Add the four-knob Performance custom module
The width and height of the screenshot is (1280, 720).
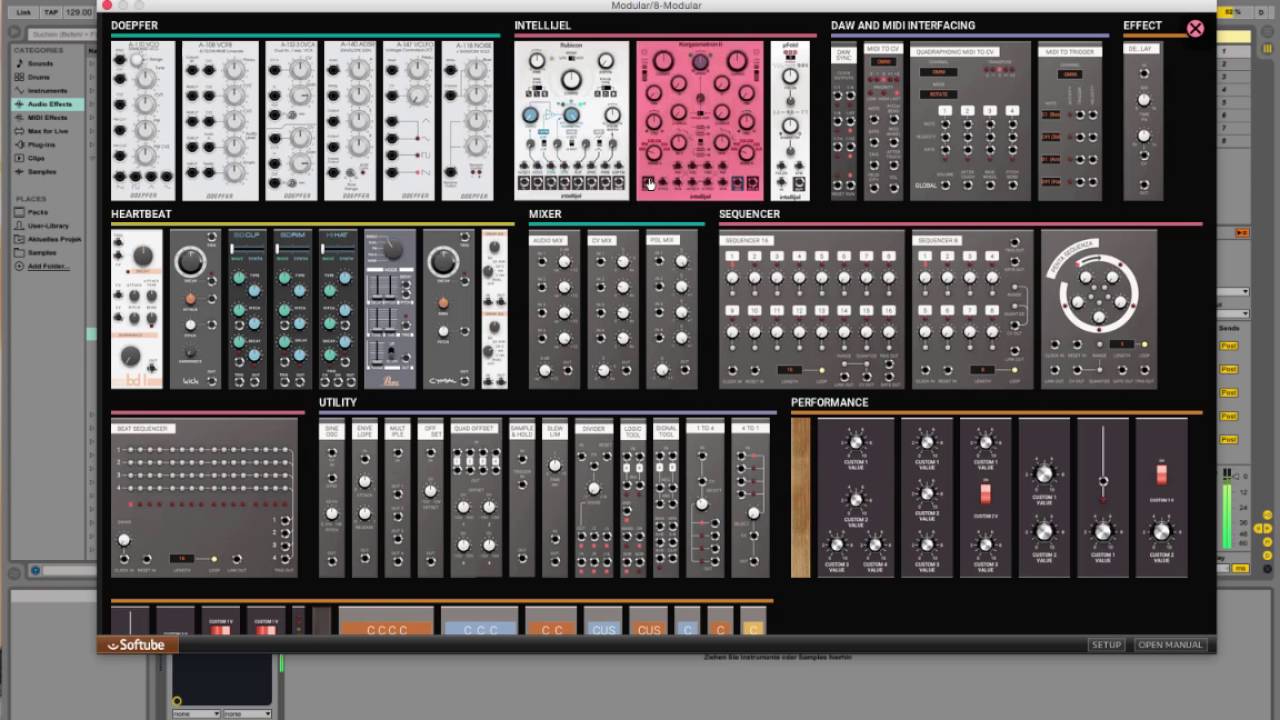pyautogui.click(x=856, y=498)
